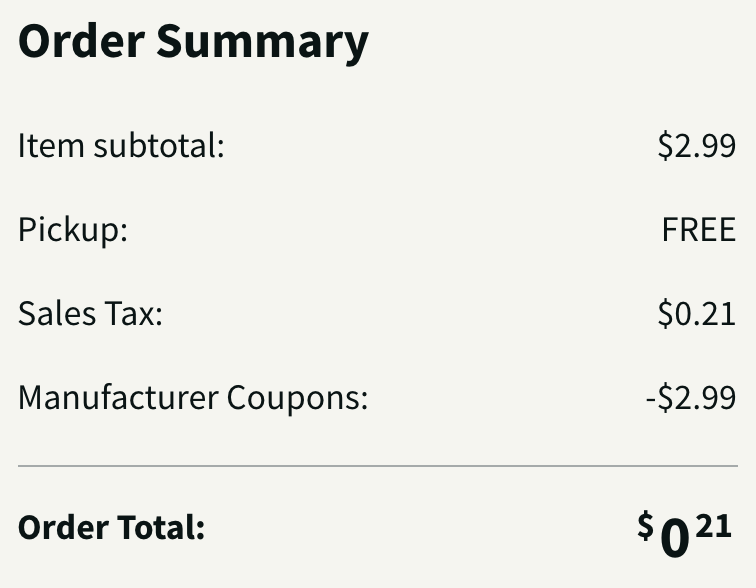Click the word Coupons

297,399
